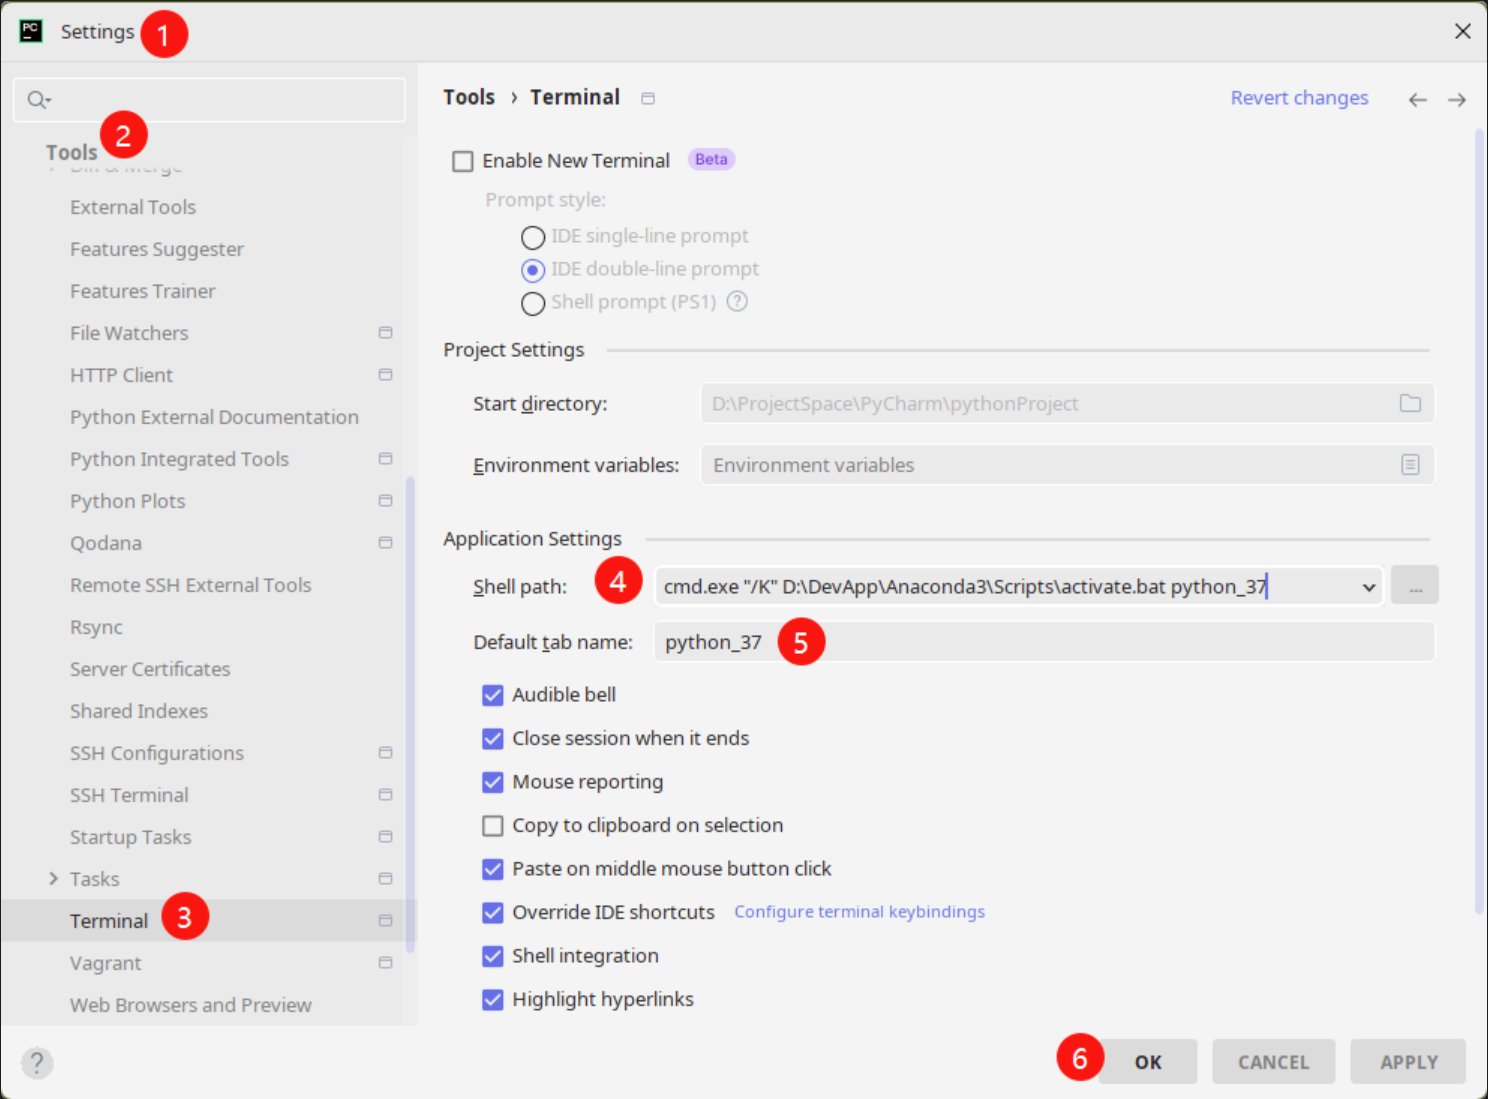Click Revert changes link
Screen dimensions: 1488x1099
coord(1299,98)
